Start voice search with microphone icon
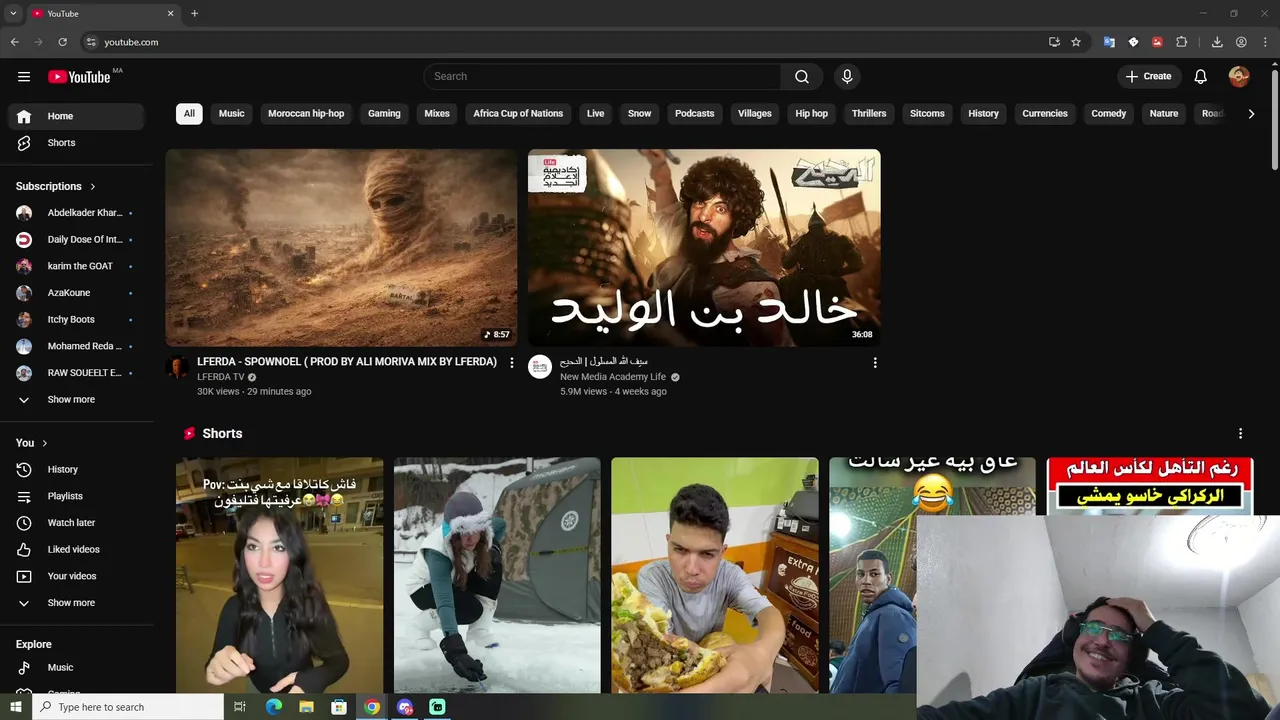 pyautogui.click(x=847, y=77)
